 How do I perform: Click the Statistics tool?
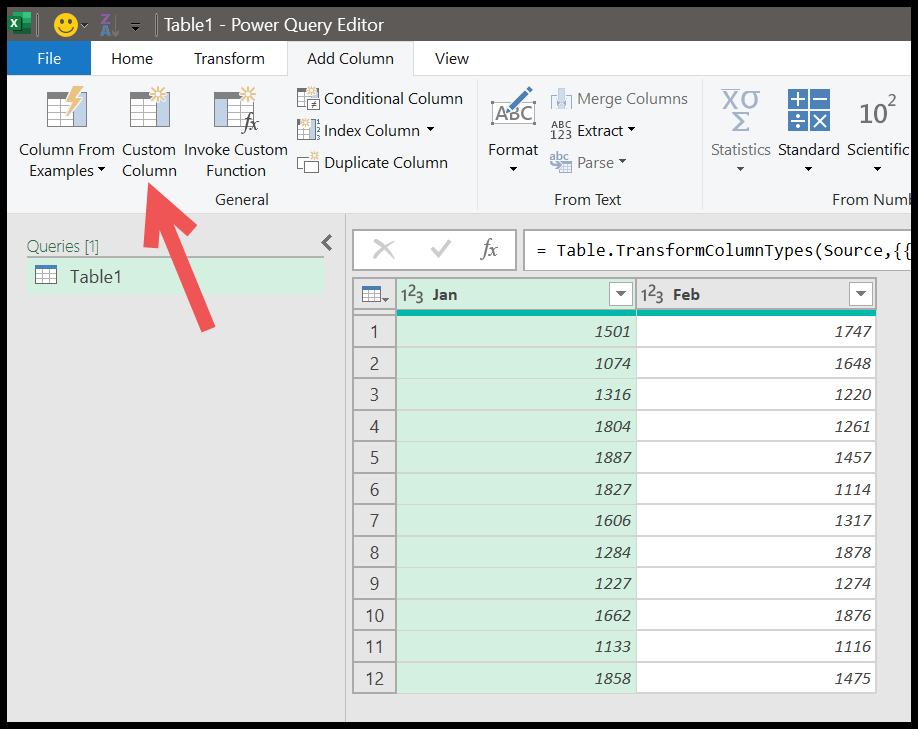click(740, 125)
